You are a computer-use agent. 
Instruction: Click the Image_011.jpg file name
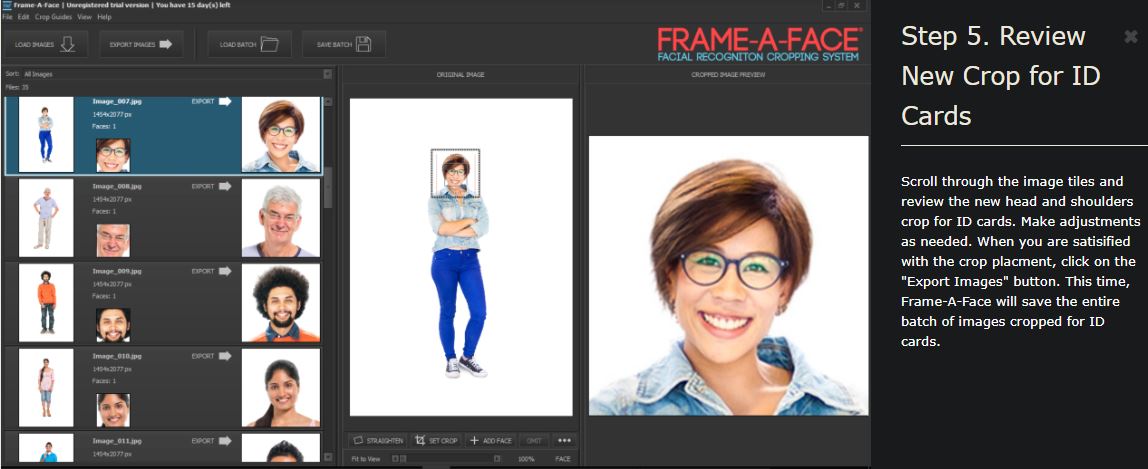tap(116, 441)
